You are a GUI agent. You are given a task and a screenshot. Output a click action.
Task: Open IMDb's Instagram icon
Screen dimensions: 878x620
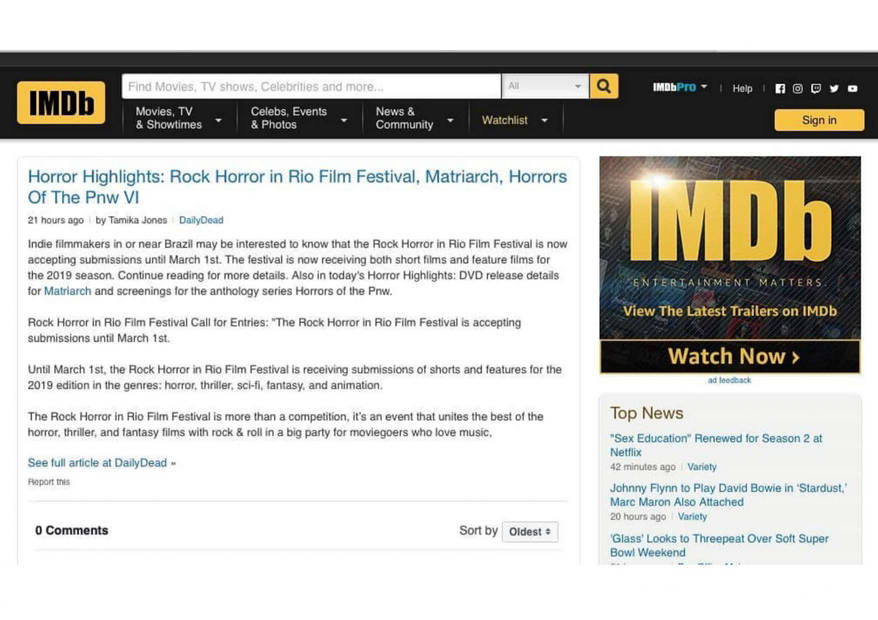click(798, 88)
